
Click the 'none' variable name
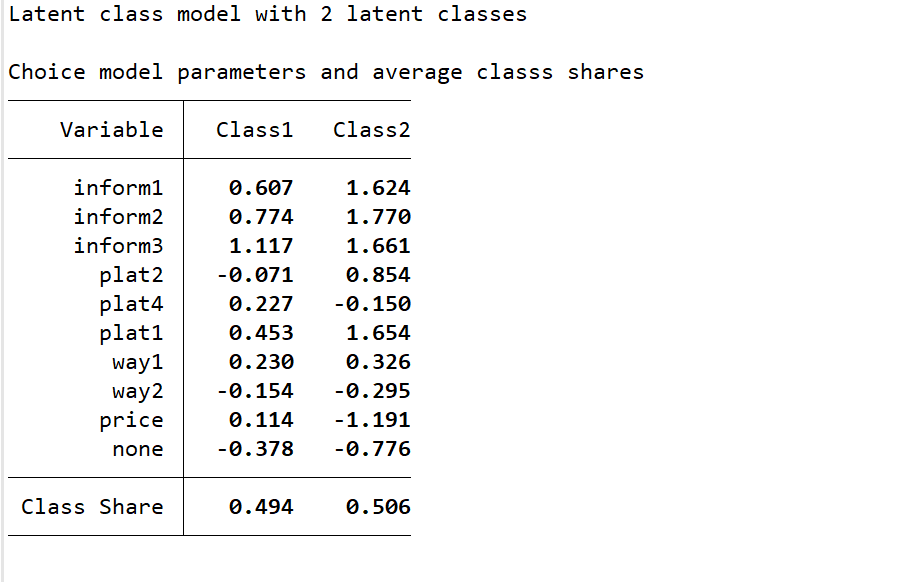click(x=137, y=449)
